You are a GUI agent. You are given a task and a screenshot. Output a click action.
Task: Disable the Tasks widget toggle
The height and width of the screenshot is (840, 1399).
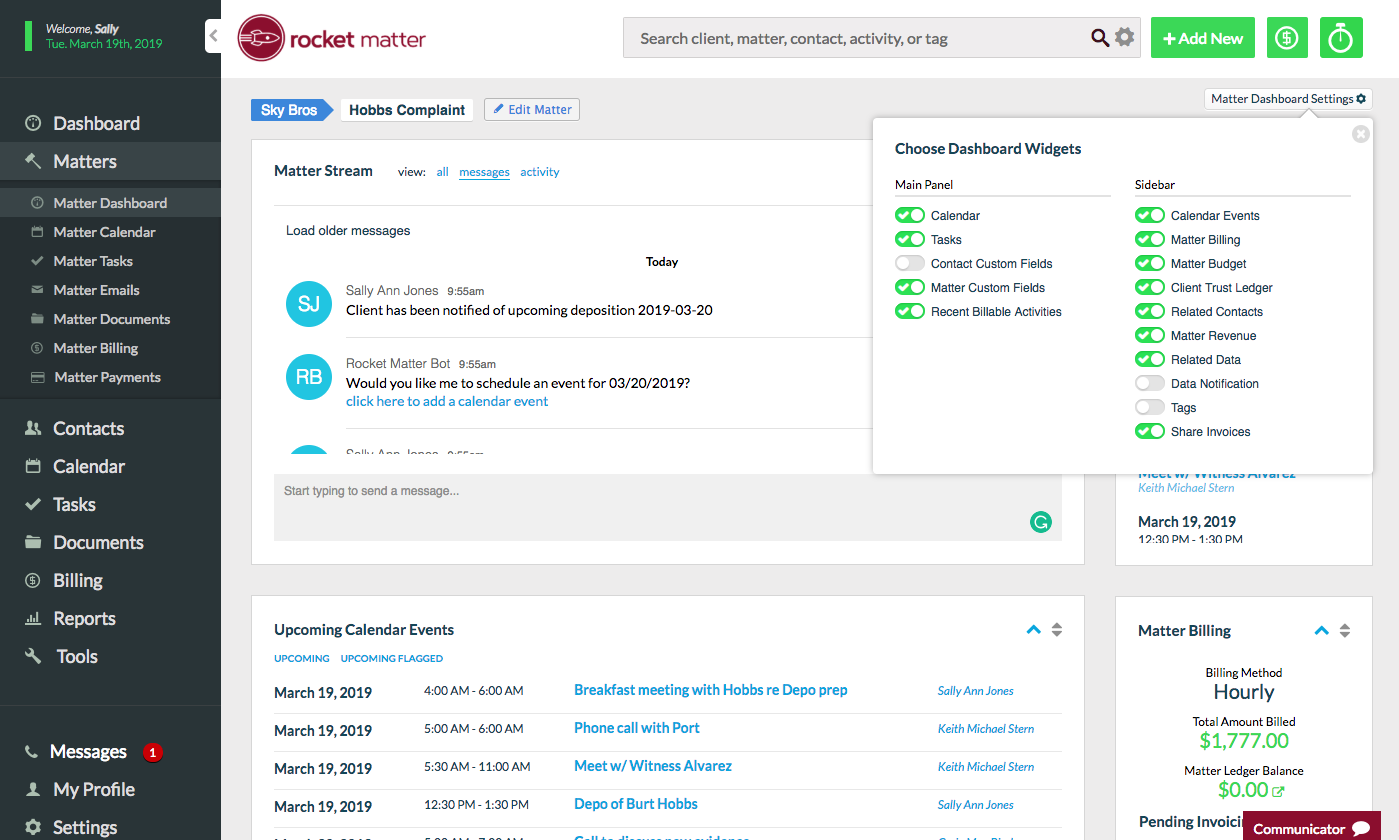click(909, 239)
